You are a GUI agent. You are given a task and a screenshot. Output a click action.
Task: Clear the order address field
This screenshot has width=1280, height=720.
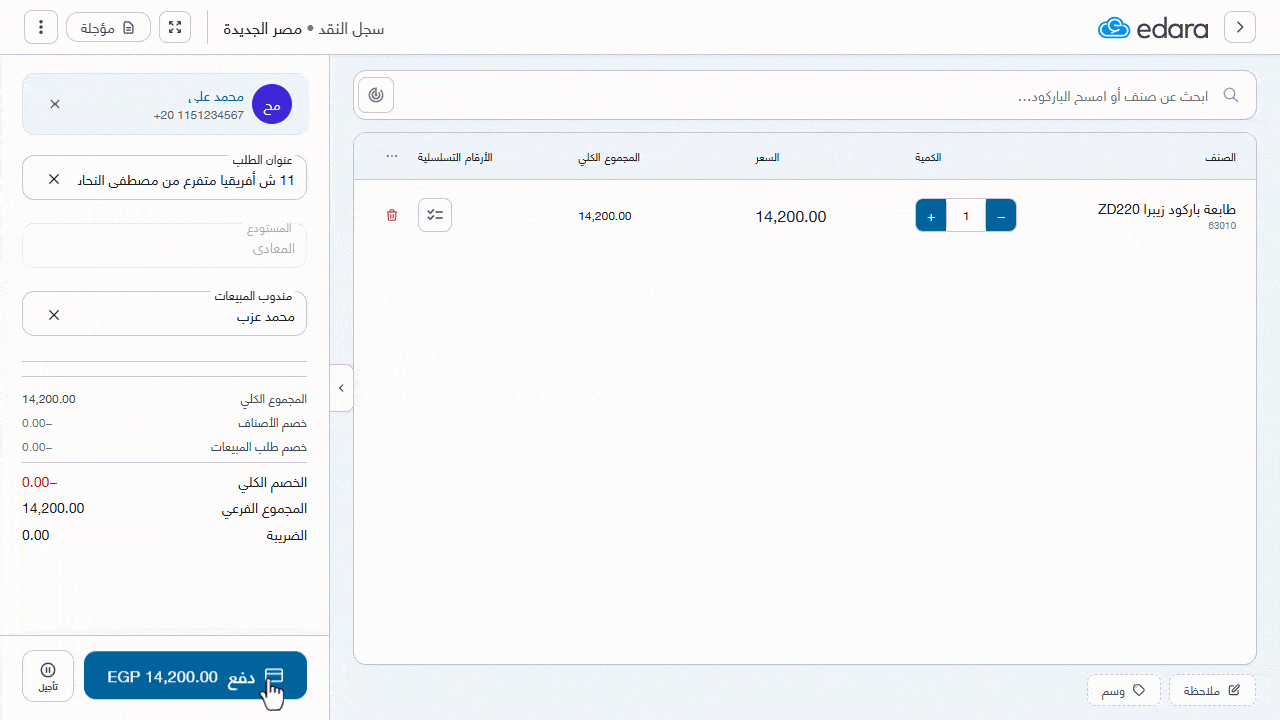click(x=54, y=179)
